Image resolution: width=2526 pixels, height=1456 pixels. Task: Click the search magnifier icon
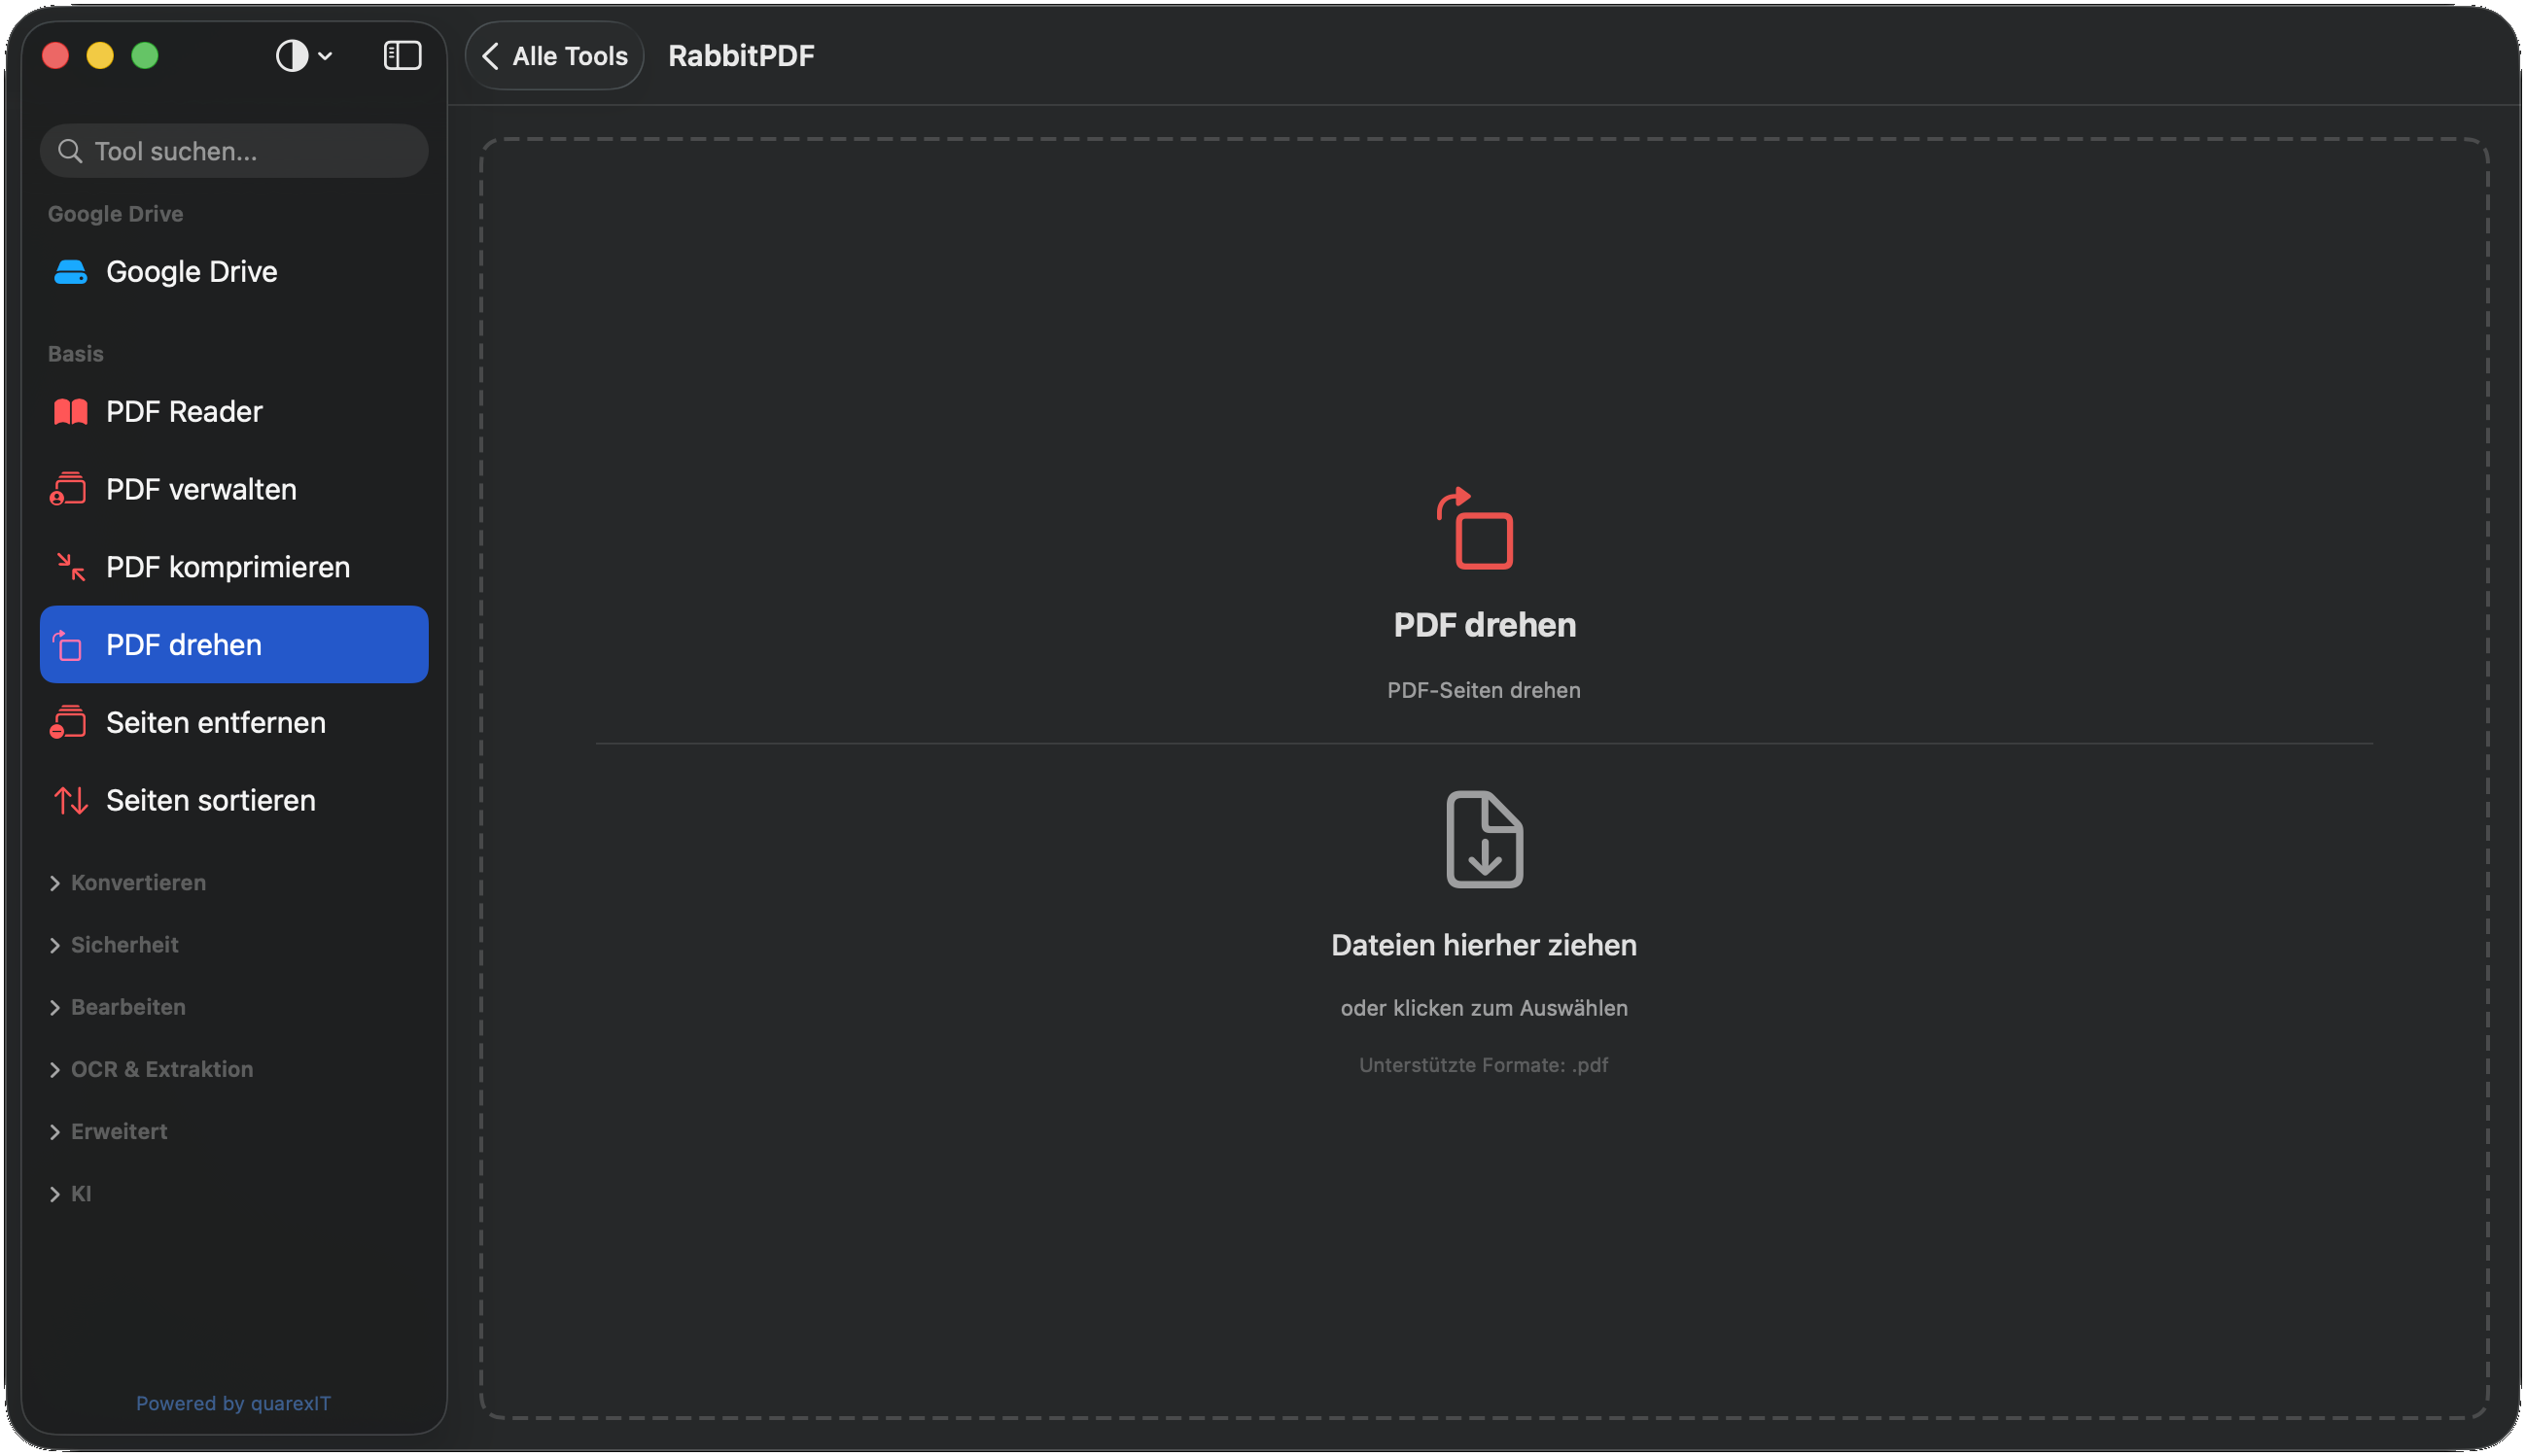[70, 151]
